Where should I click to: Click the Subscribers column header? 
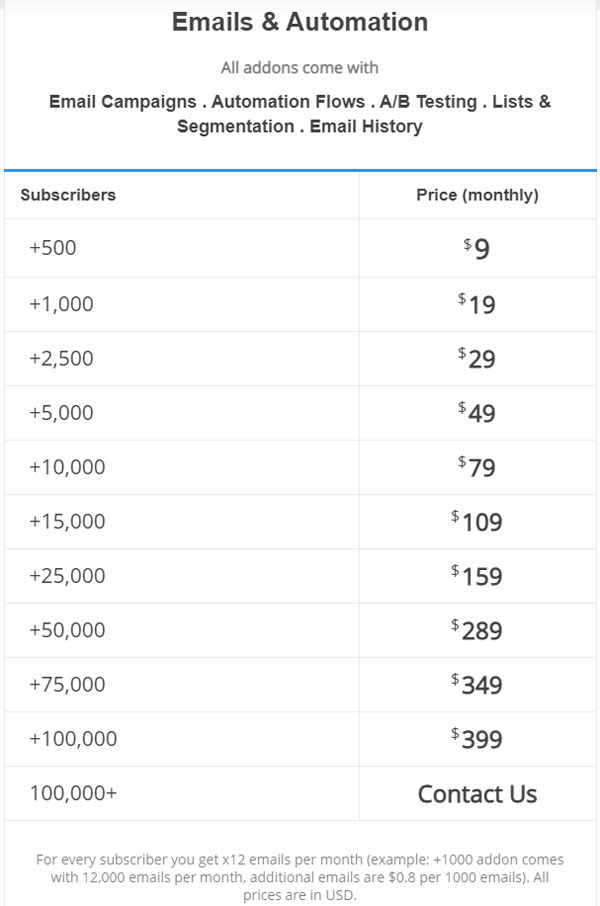(68, 195)
